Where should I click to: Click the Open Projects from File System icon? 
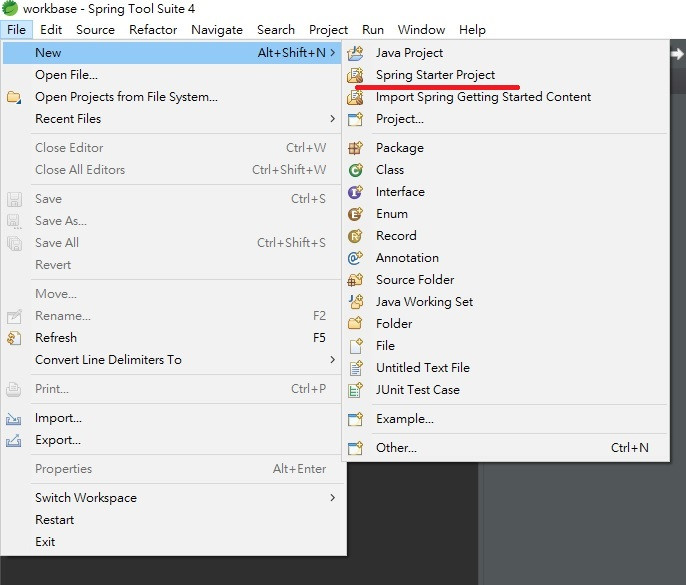pyautogui.click(x=14, y=97)
